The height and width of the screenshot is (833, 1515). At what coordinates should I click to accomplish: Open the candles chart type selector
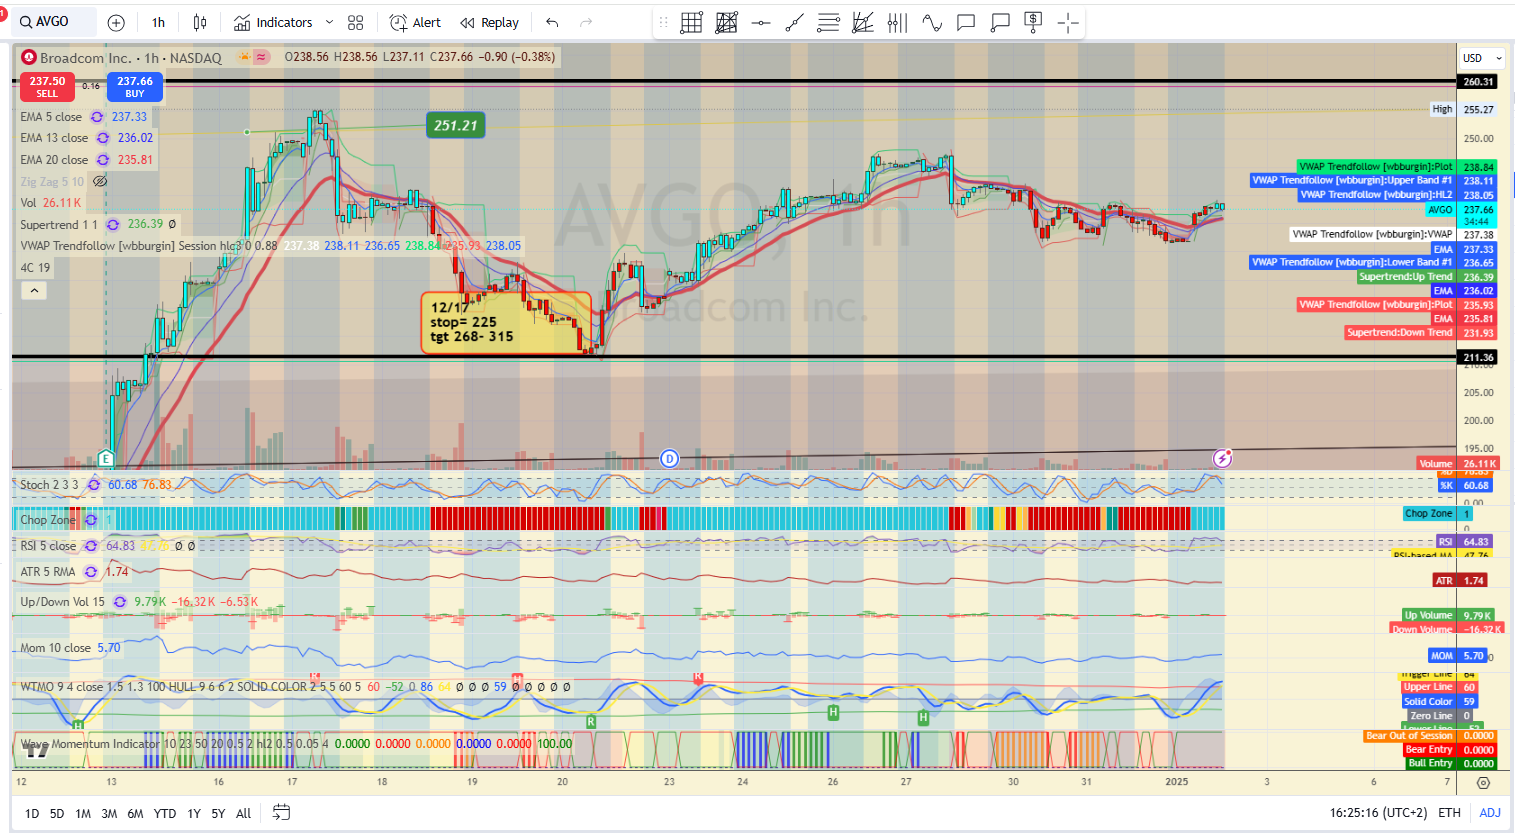[x=200, y=22]
